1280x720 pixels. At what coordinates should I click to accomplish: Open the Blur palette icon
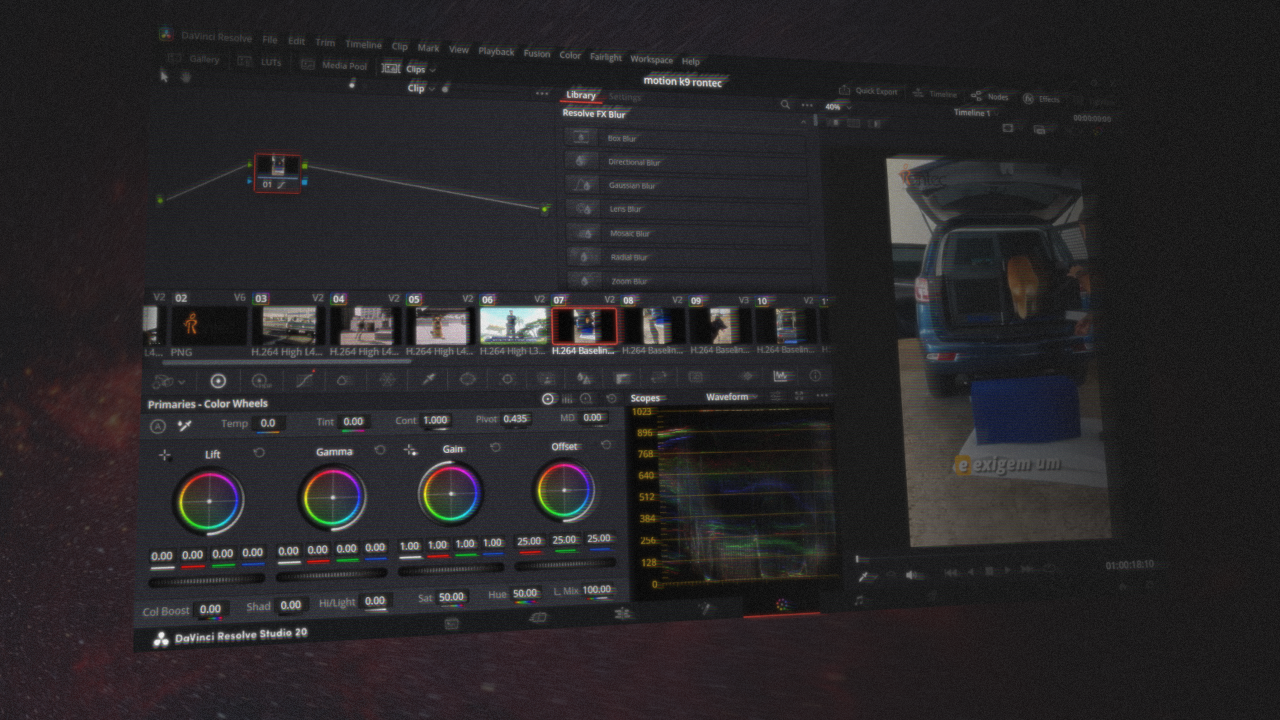pyautogui.click(x=584, y=378)
